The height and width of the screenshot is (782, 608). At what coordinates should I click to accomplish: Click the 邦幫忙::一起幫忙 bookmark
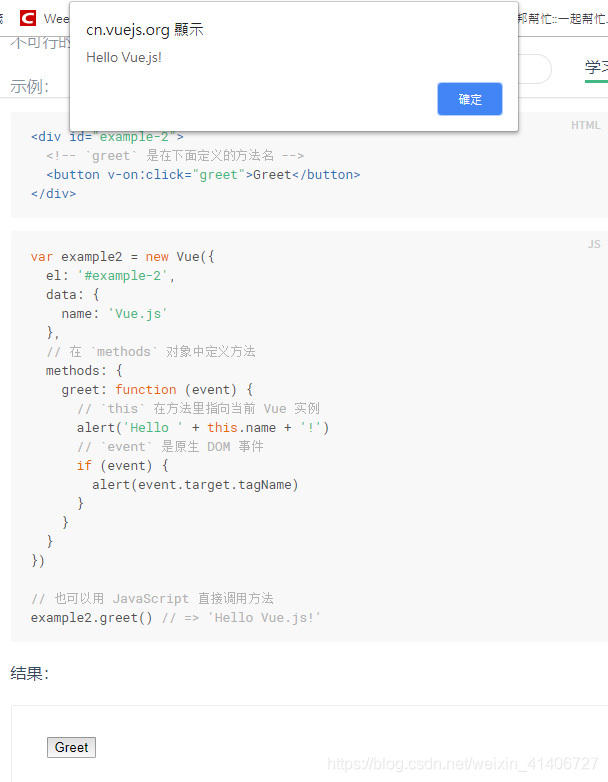[562, 18]
